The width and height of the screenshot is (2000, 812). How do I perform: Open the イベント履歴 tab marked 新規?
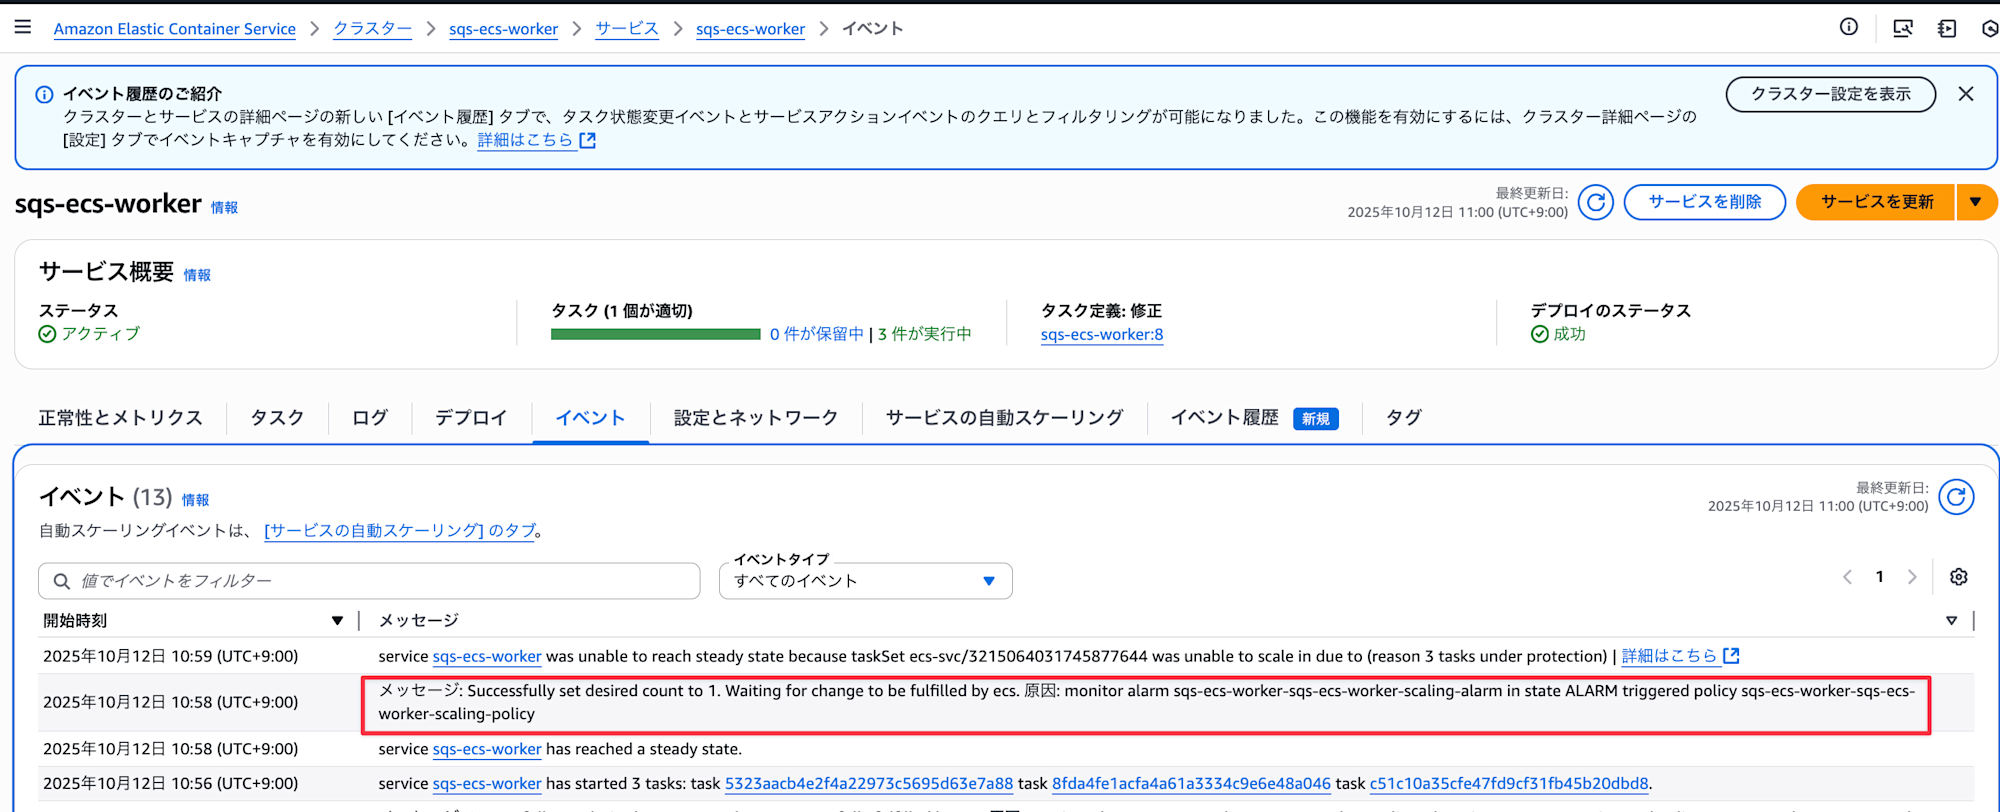click(1254, 418)
